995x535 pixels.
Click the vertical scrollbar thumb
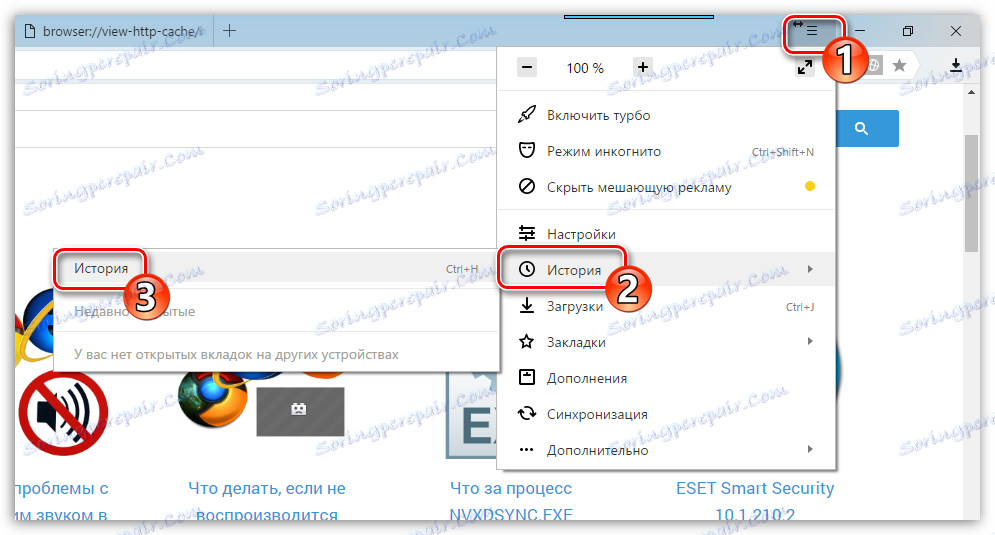pyautogui.click(x=972, y=193)
